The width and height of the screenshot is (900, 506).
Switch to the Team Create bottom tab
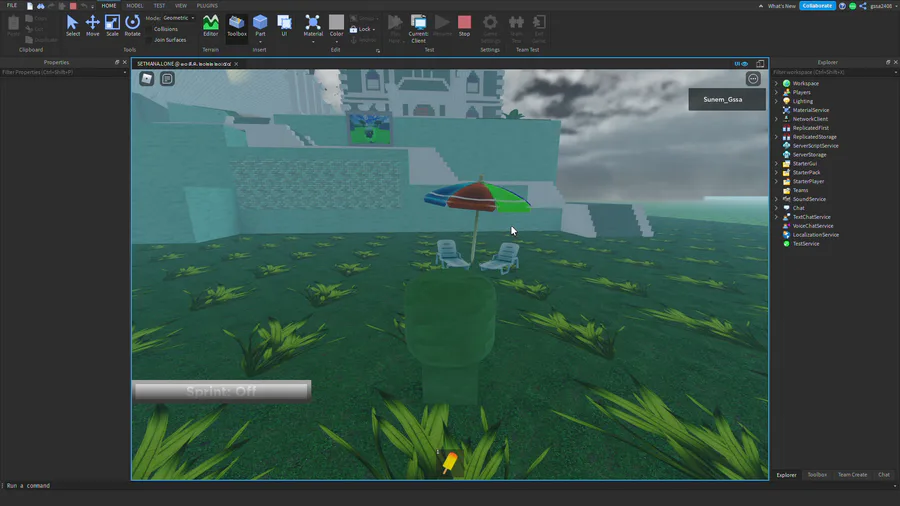(x=852, y=474)
